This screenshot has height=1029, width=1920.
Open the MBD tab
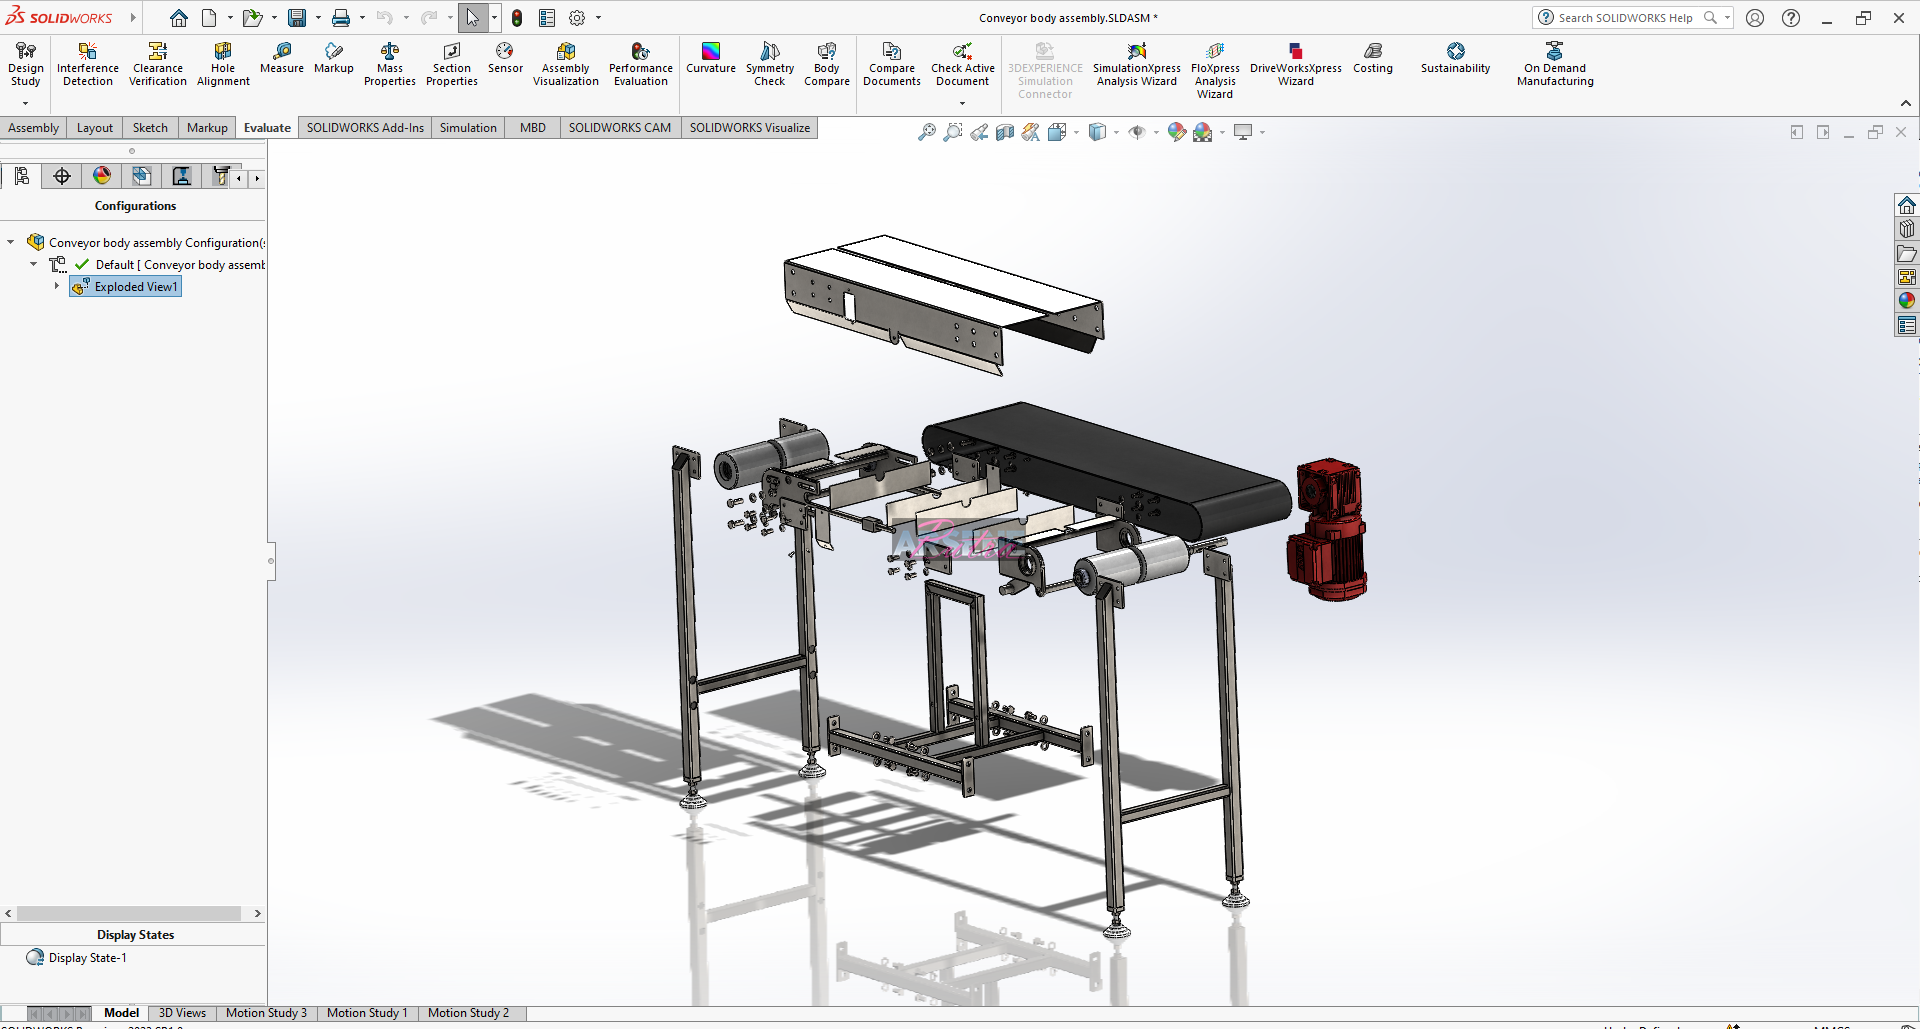(533, 128)
